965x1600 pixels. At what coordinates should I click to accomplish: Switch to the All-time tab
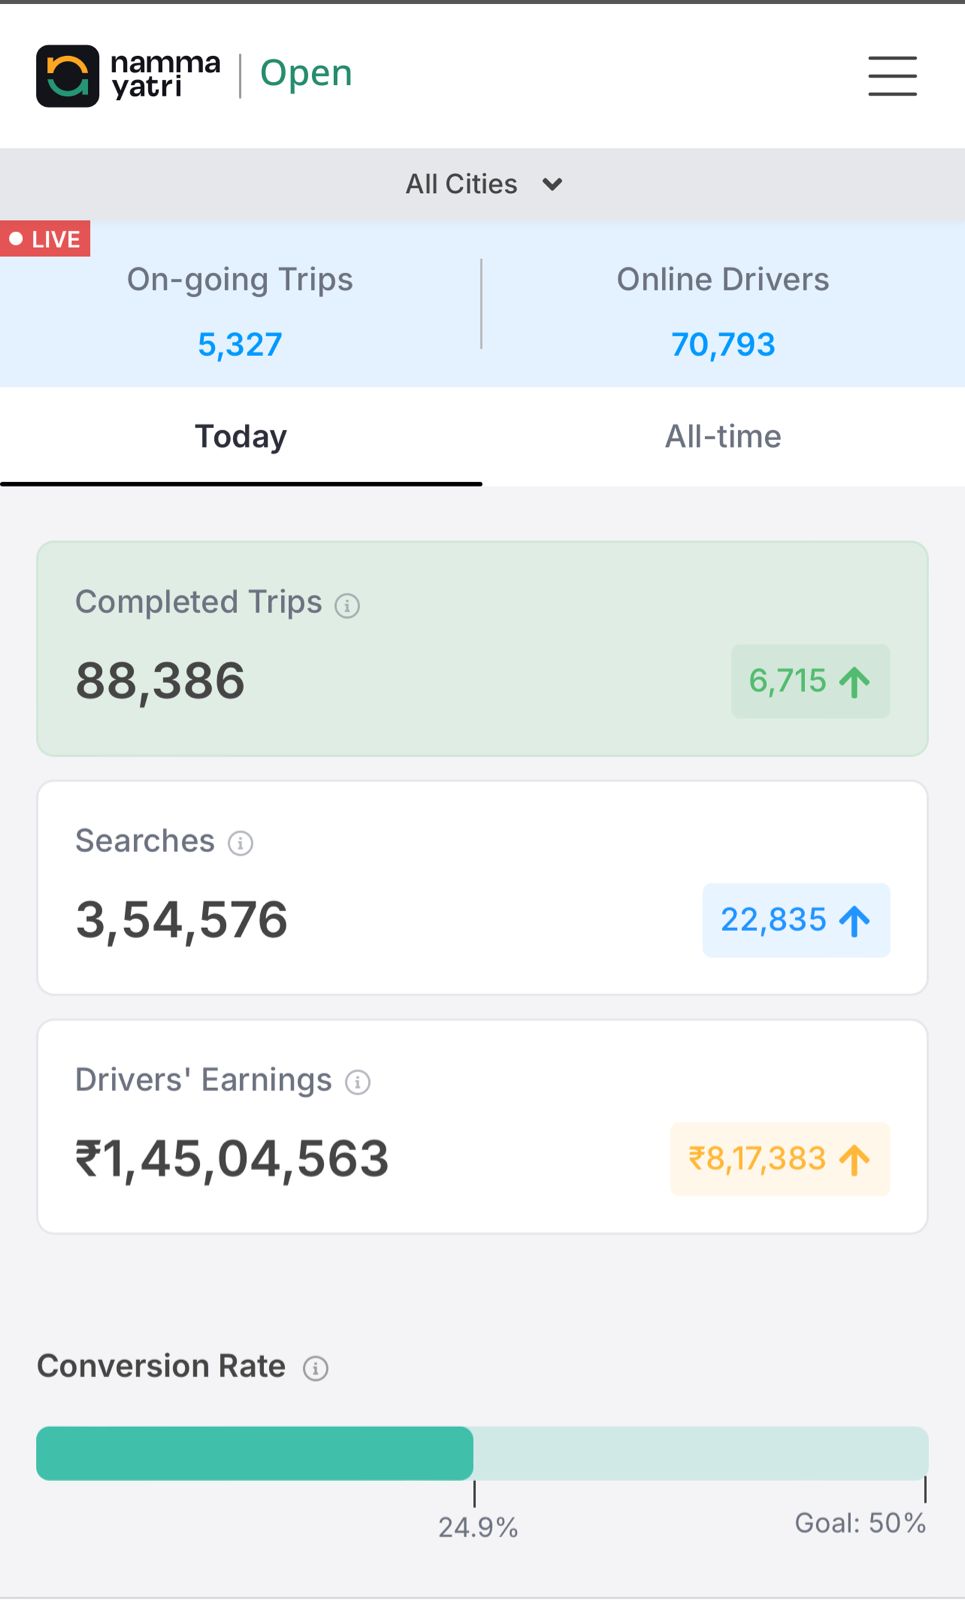(x=723, y=437)
